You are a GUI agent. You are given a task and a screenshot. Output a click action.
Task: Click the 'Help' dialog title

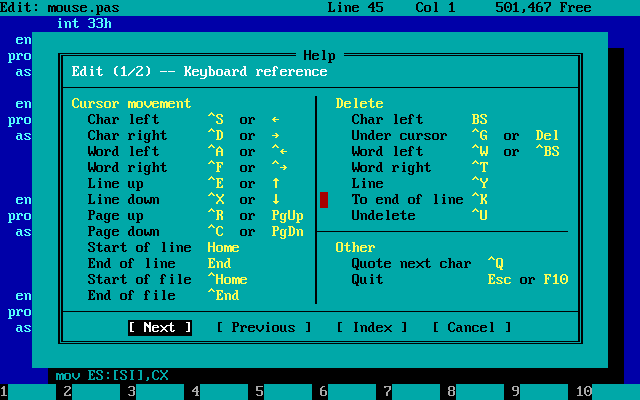coord(320,56)
